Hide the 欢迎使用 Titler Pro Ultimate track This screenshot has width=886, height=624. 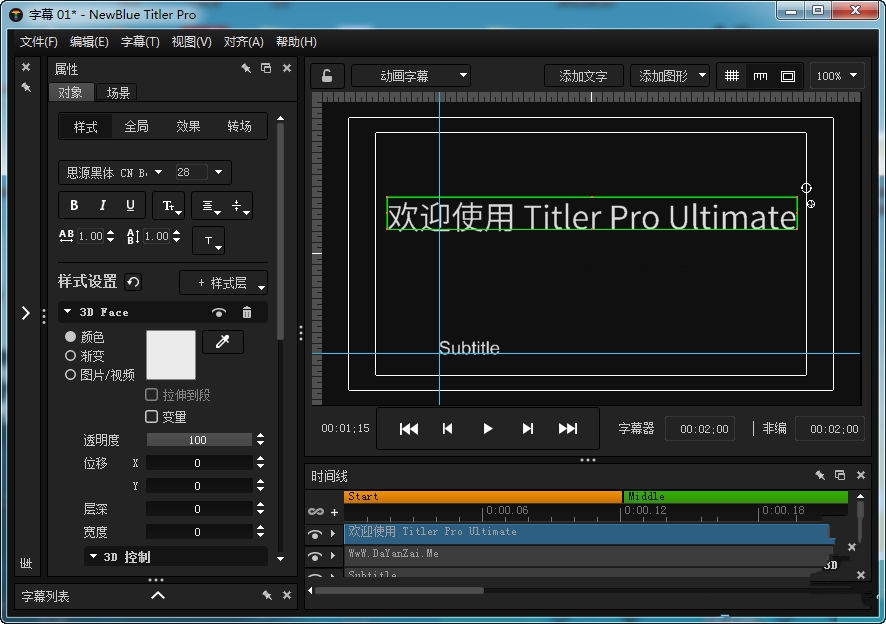coord(315,534)
